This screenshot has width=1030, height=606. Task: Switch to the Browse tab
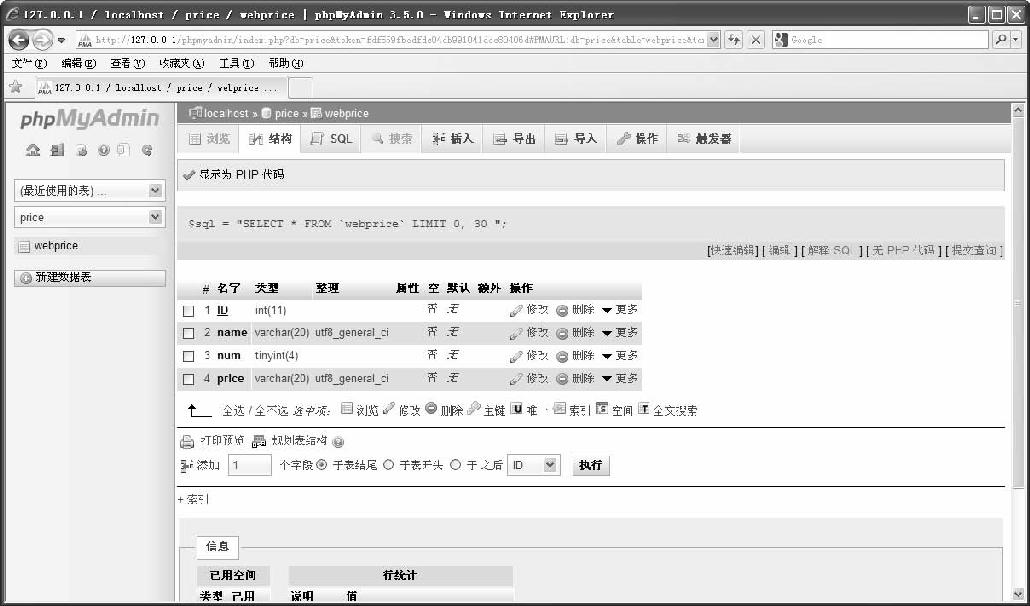[209, 139]
